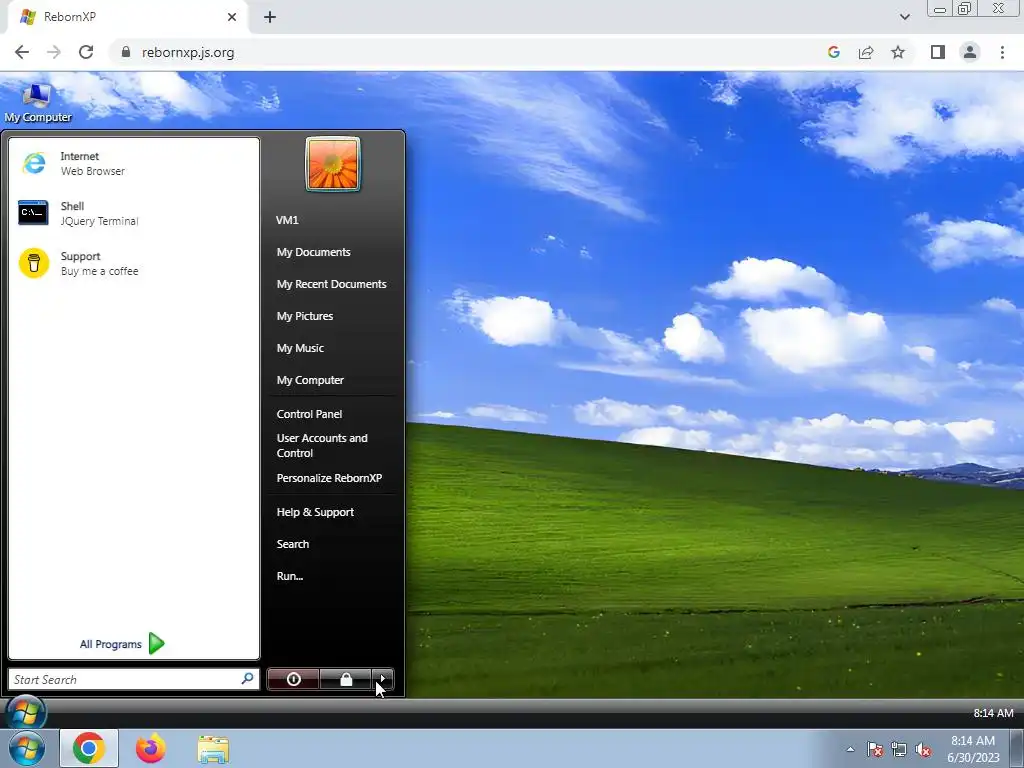Image resolution: width=1024 pixels, height=768 pixels.
Task: Click the site lock icon
Action: pyautogui.click(x=126, y=52)
